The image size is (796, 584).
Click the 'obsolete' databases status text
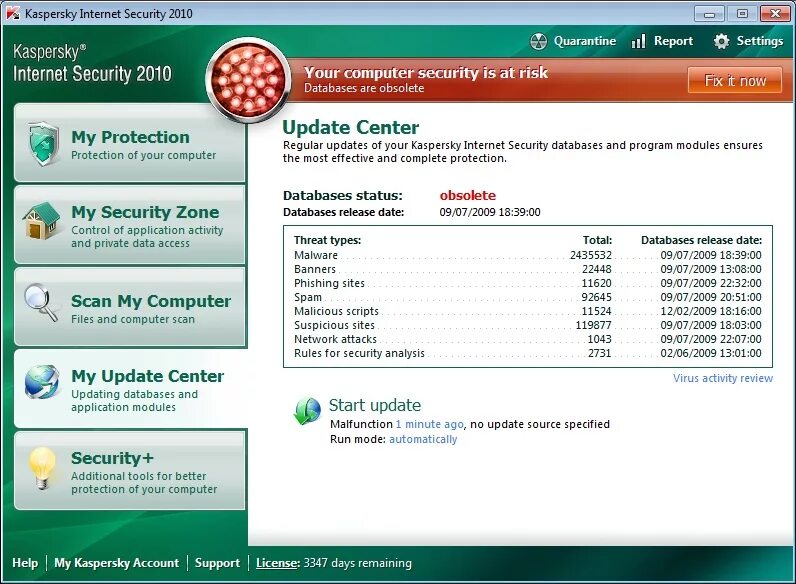click(468, 196)
